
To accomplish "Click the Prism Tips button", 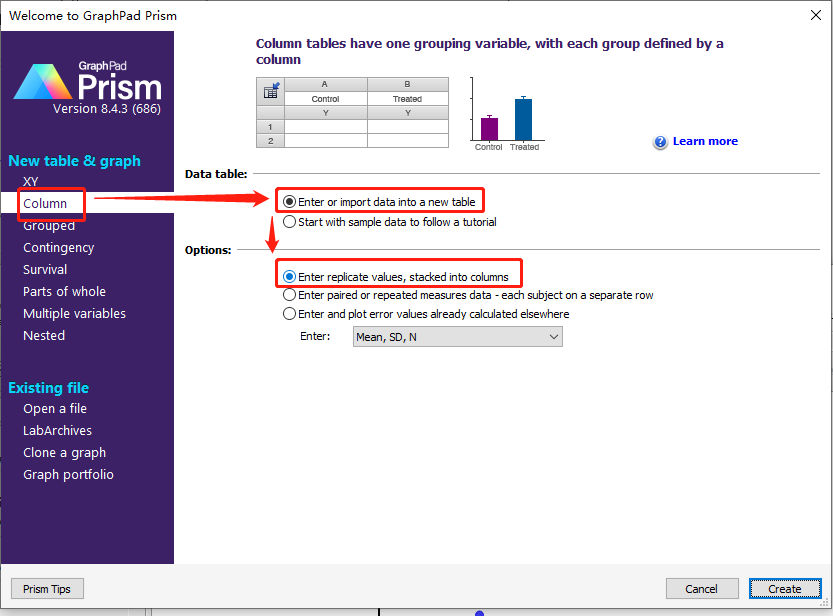I will (47, 589).
